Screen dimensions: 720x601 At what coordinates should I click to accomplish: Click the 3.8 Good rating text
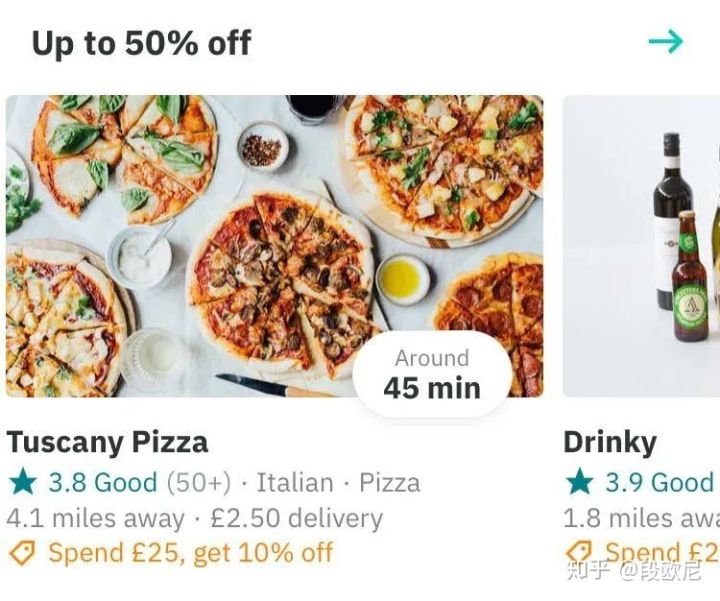pyautogui.click(x=103, y=482)
